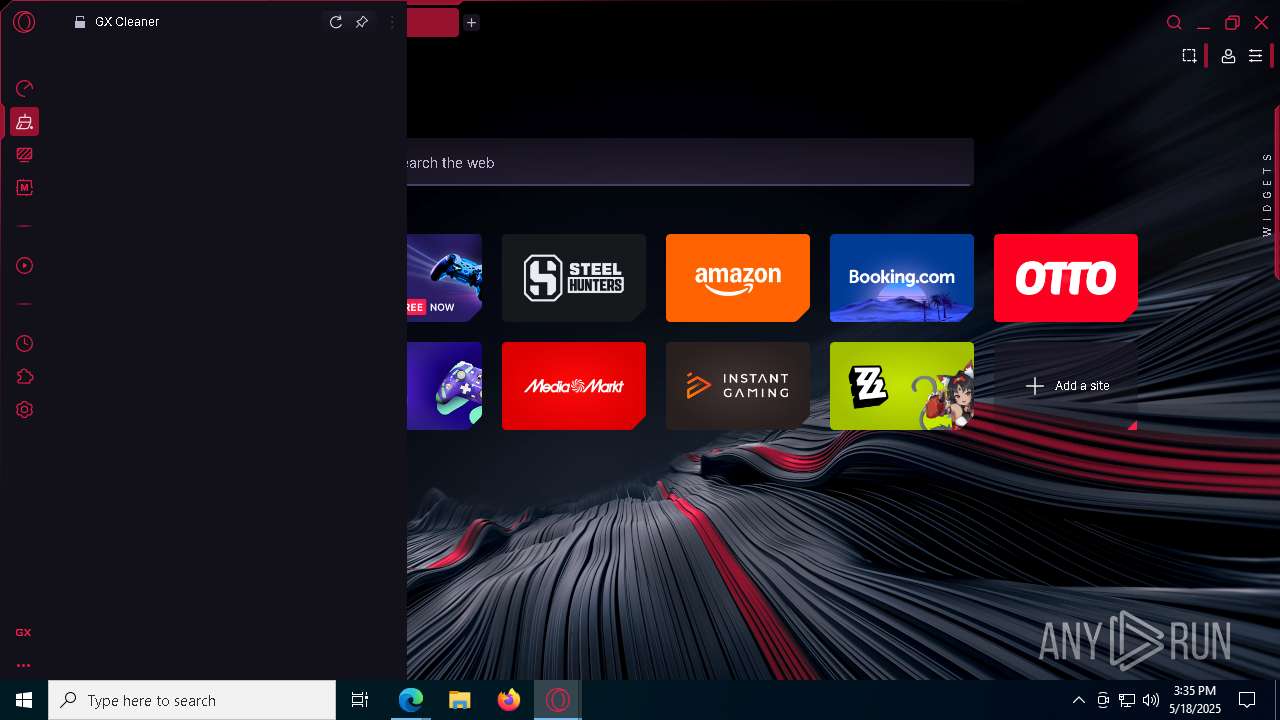Open the Zenless Zone Zero speed dial tile
The height and width of the screenshot is (720, 1280).
click(902, 386)
